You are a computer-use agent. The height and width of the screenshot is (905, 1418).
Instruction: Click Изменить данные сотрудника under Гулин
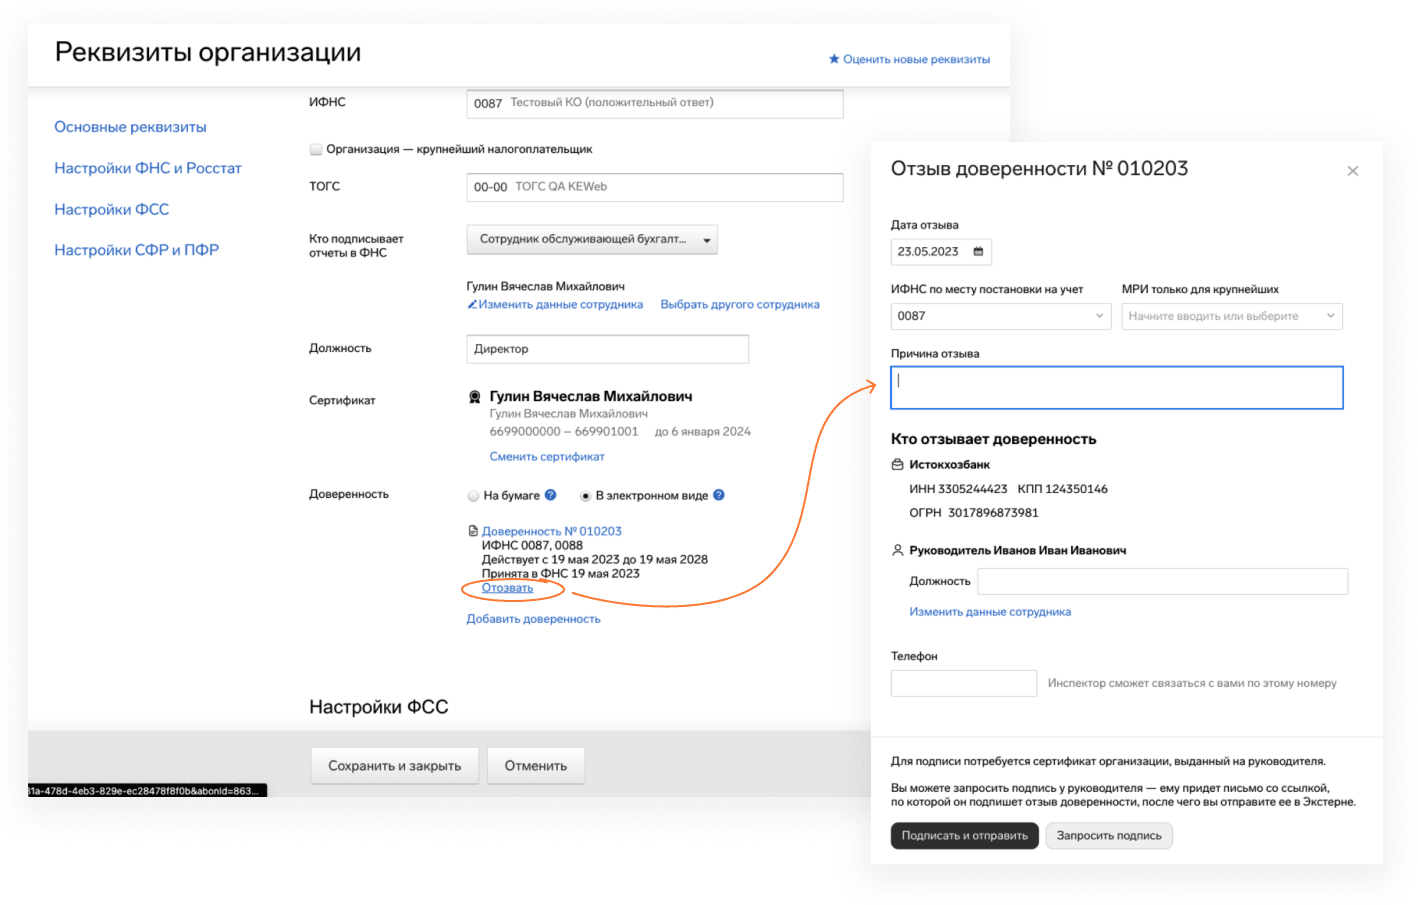click(x=560, y=304)
